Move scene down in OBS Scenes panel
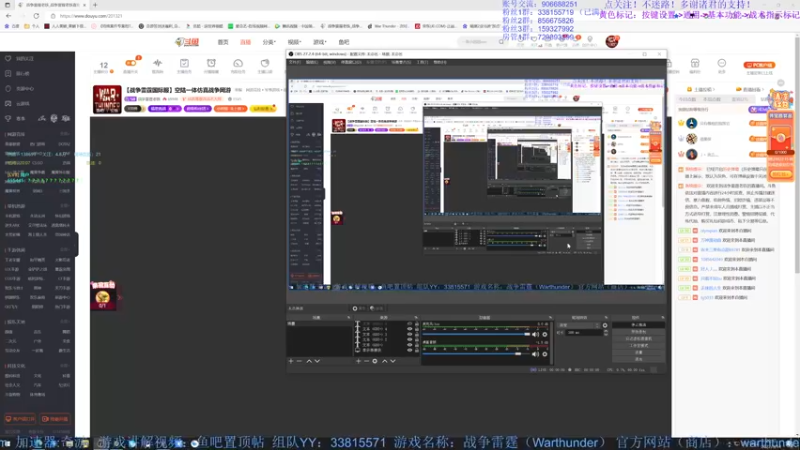Screen dimensions: 800x450 [x=317, y=361]
